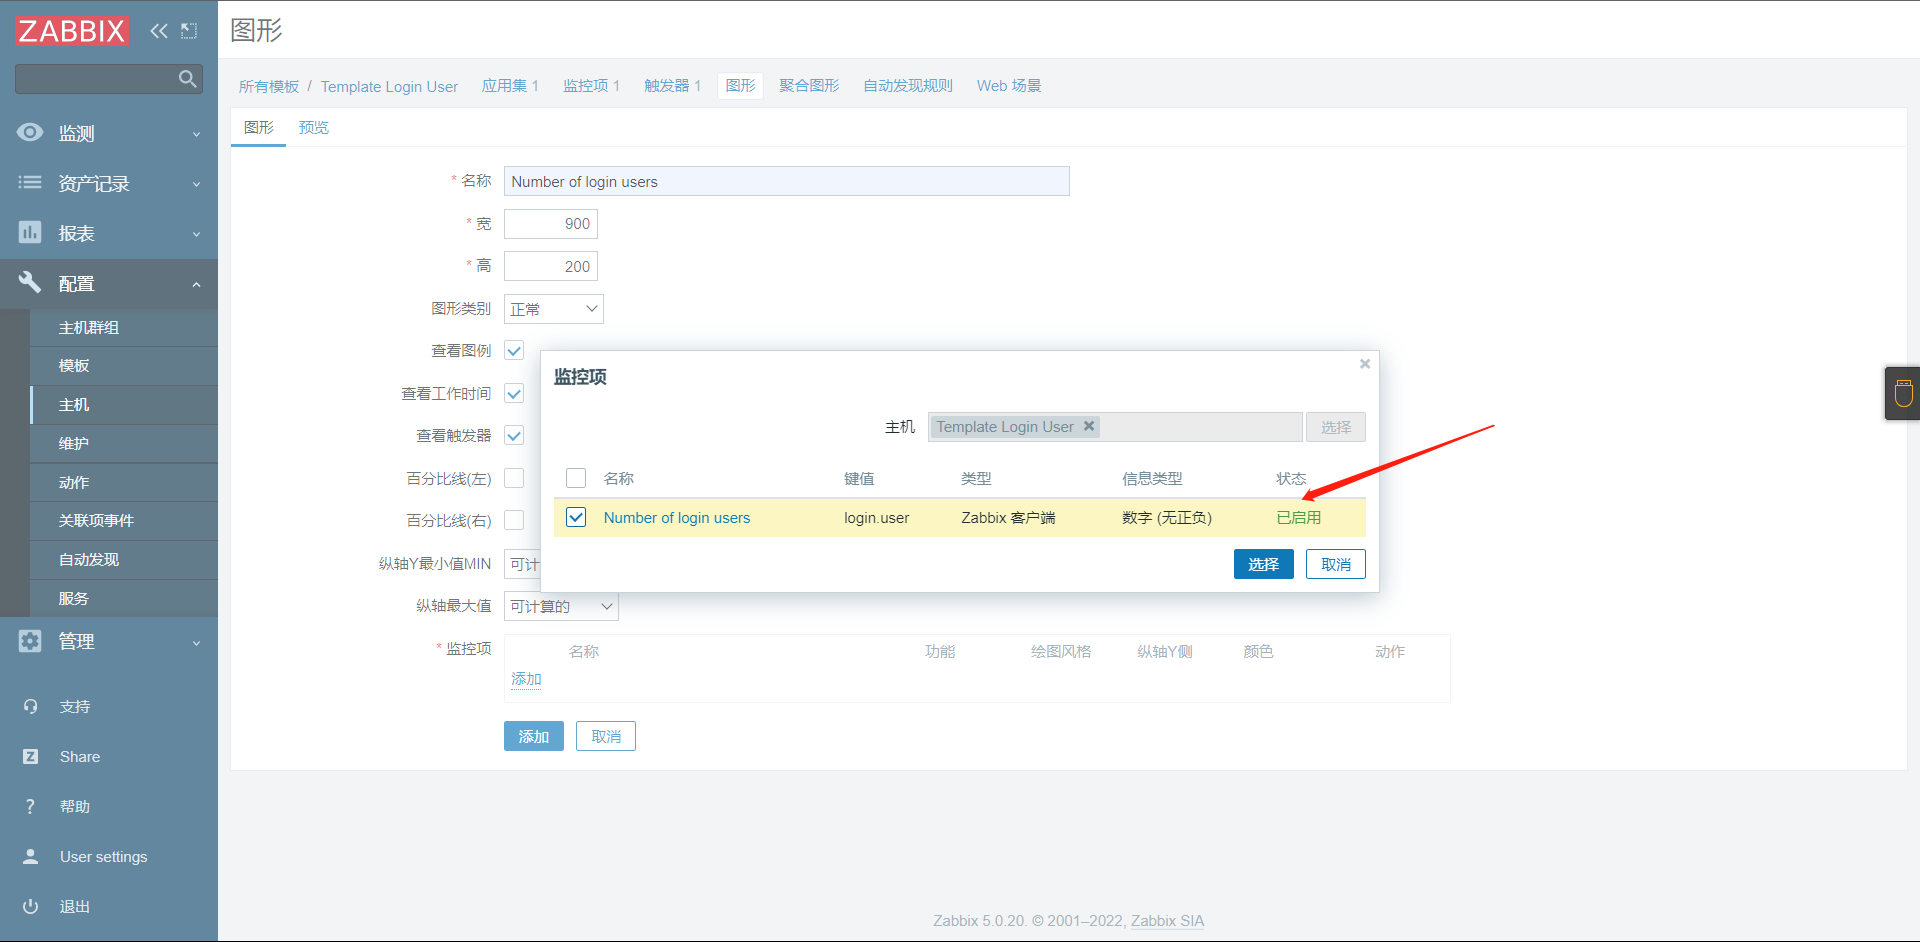Open the 纵轴最大值 dropdown

click(x=561, y=606)
